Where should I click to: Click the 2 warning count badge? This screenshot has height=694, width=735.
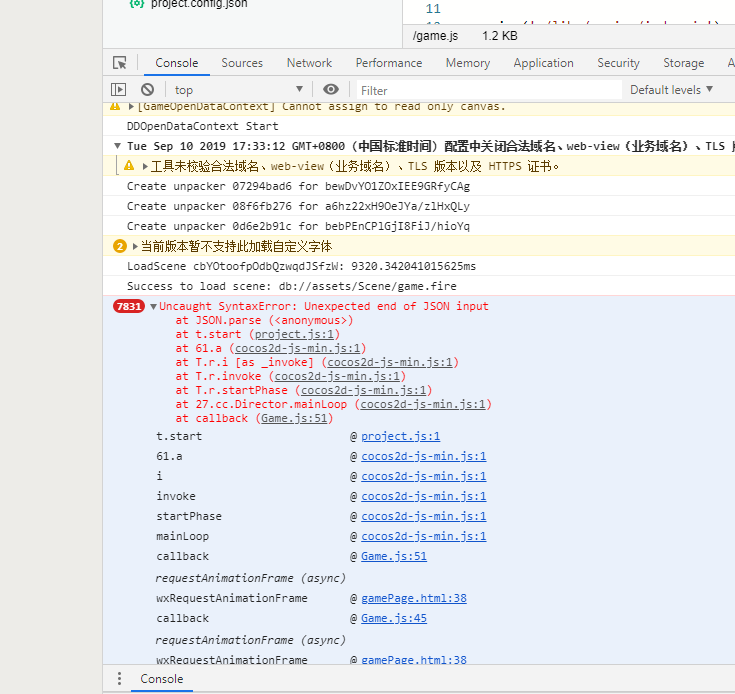click(x=120, y=246)
